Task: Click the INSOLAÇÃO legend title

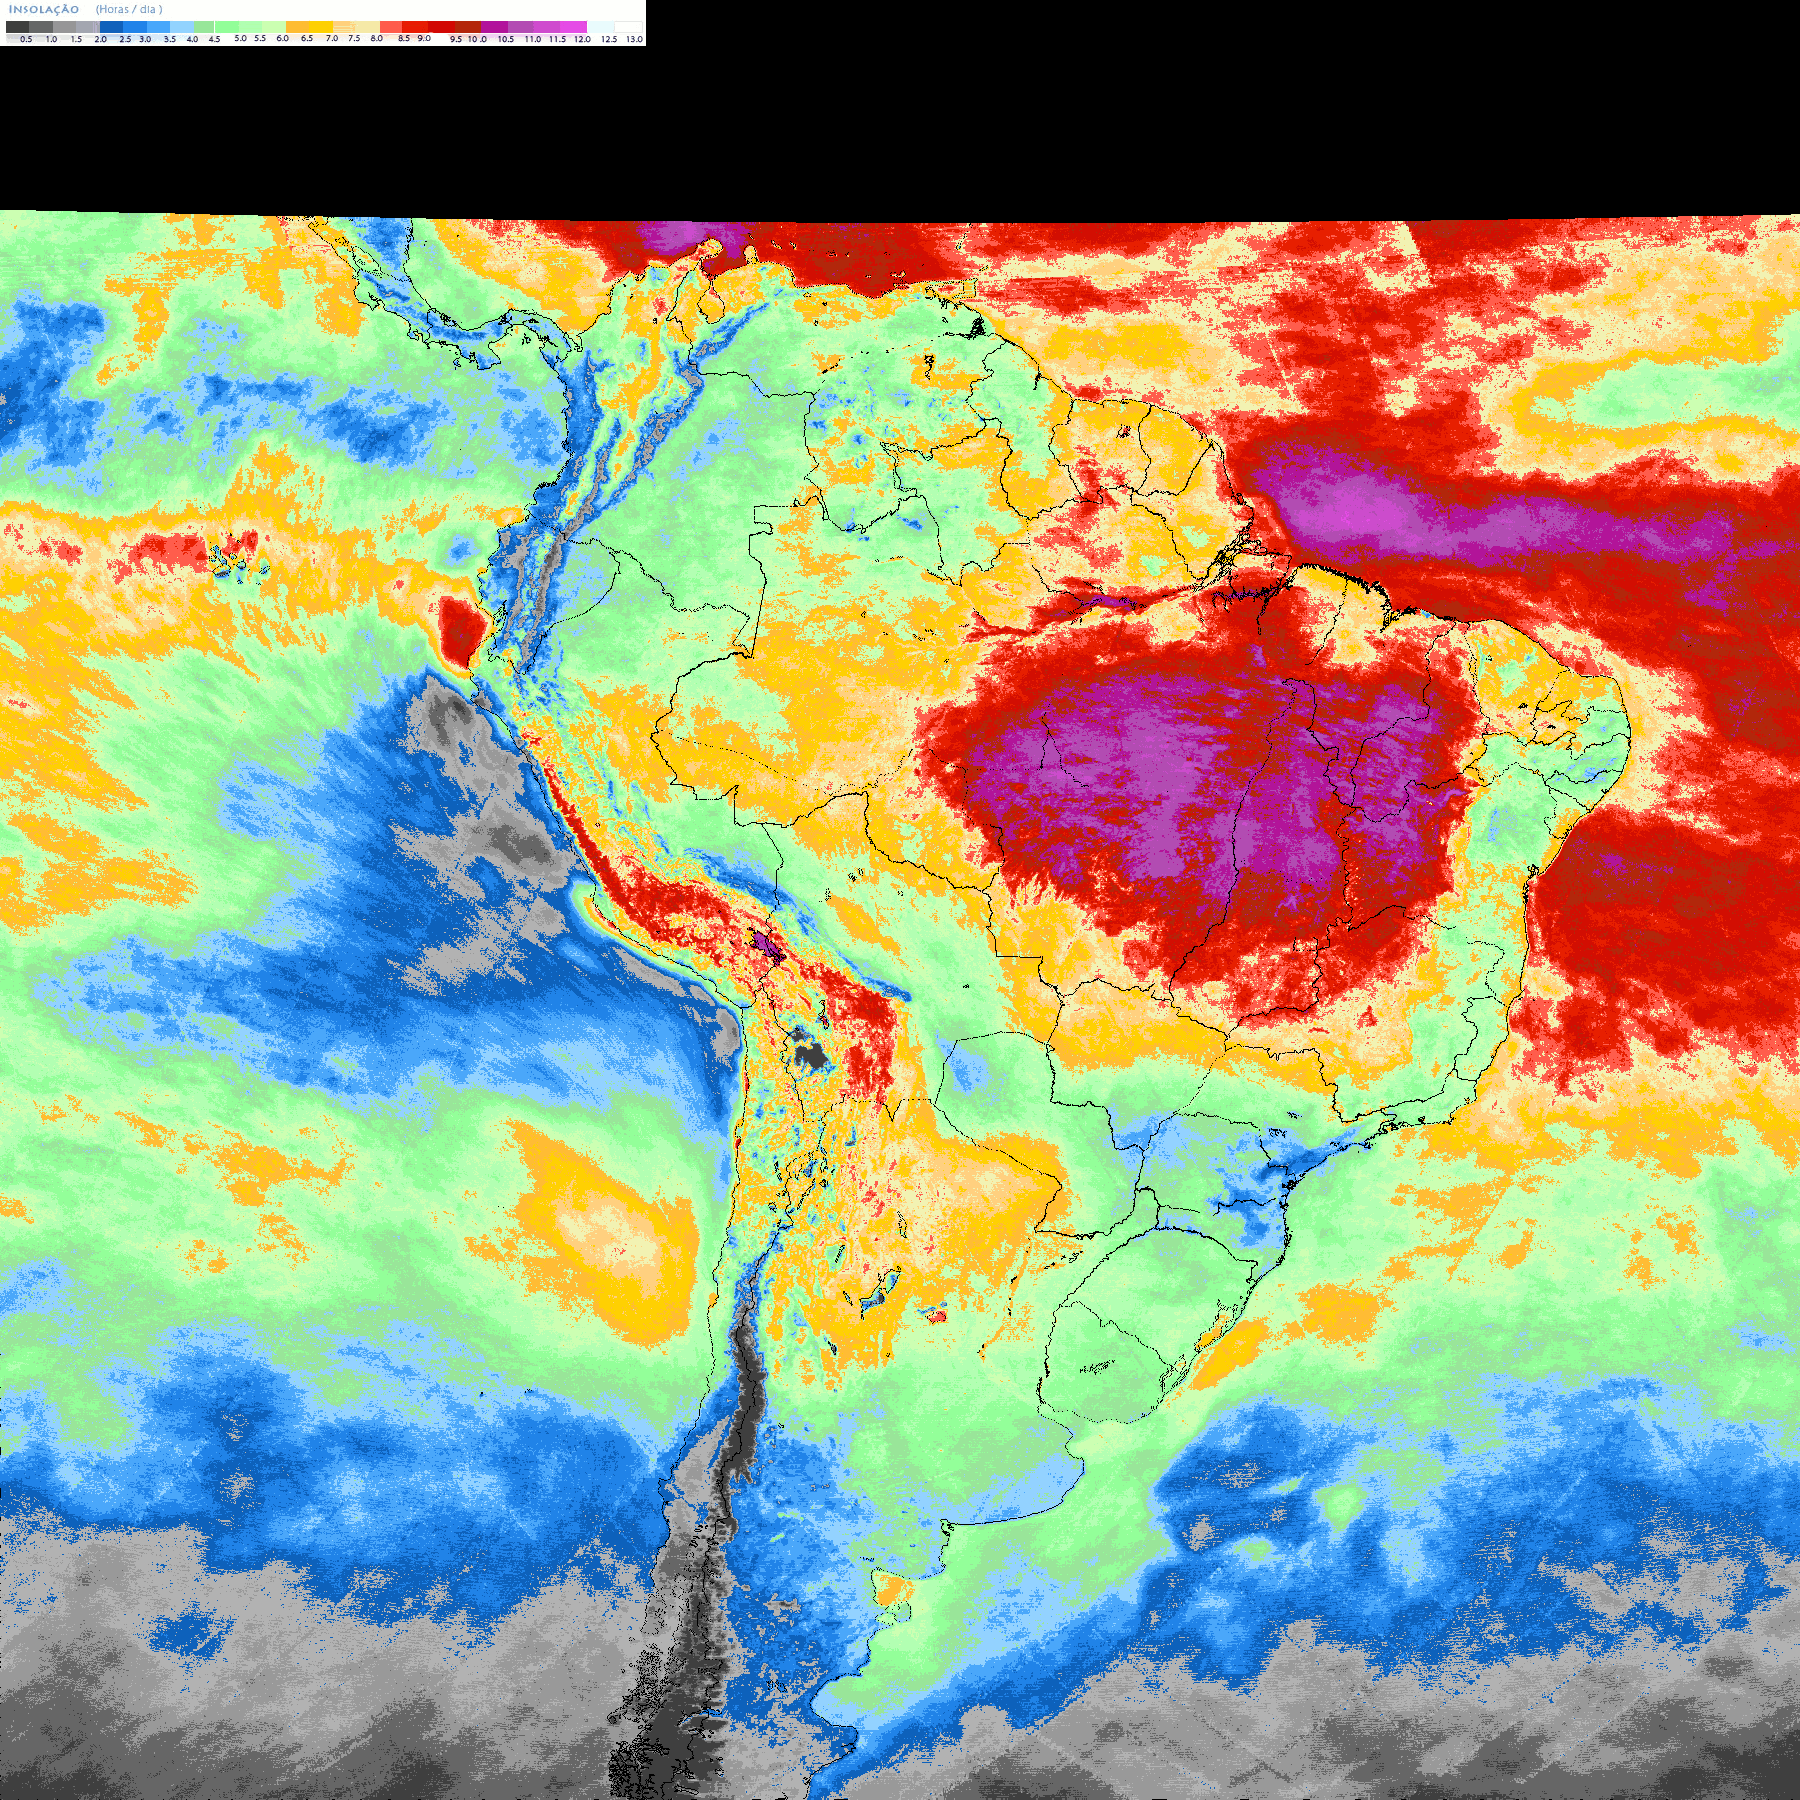Action: click(x=44, y=9)
